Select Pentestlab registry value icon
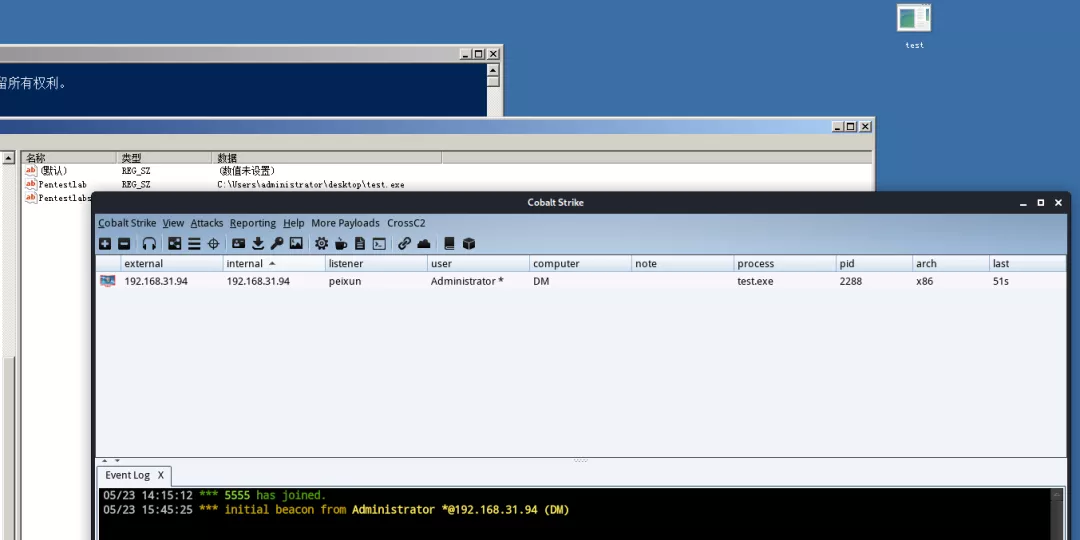The image size is (1080, 540). [x=31, y=185]
